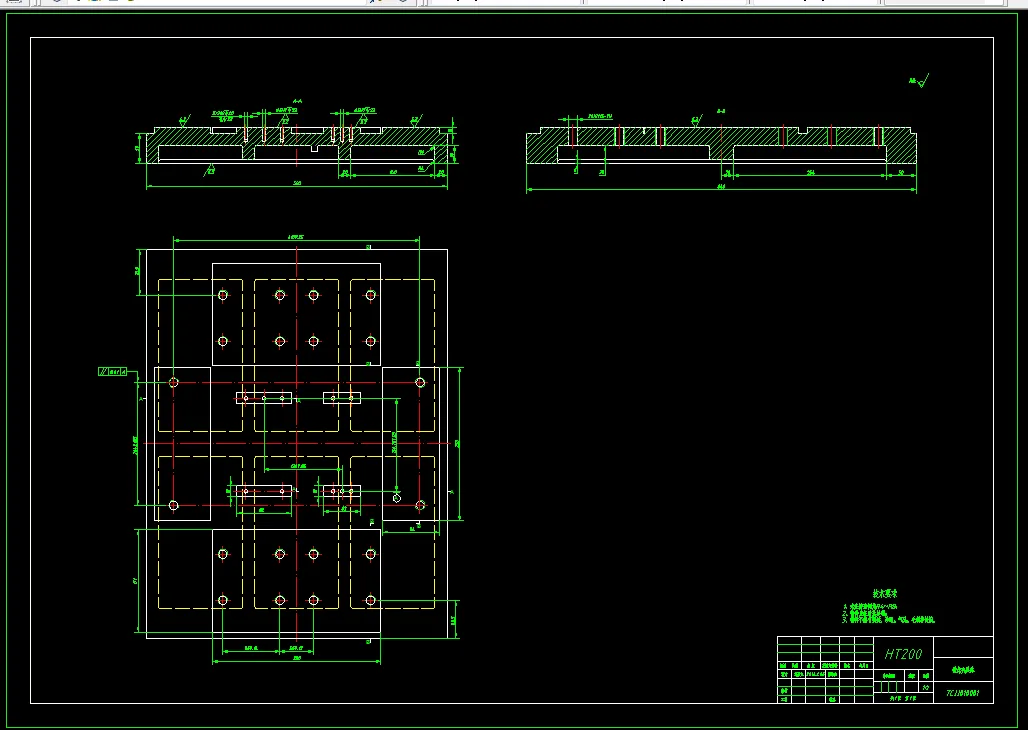Select the 264 dimension in B-B section
The width and height of the screenshot is (1028, 730).
tap(810, 172)
